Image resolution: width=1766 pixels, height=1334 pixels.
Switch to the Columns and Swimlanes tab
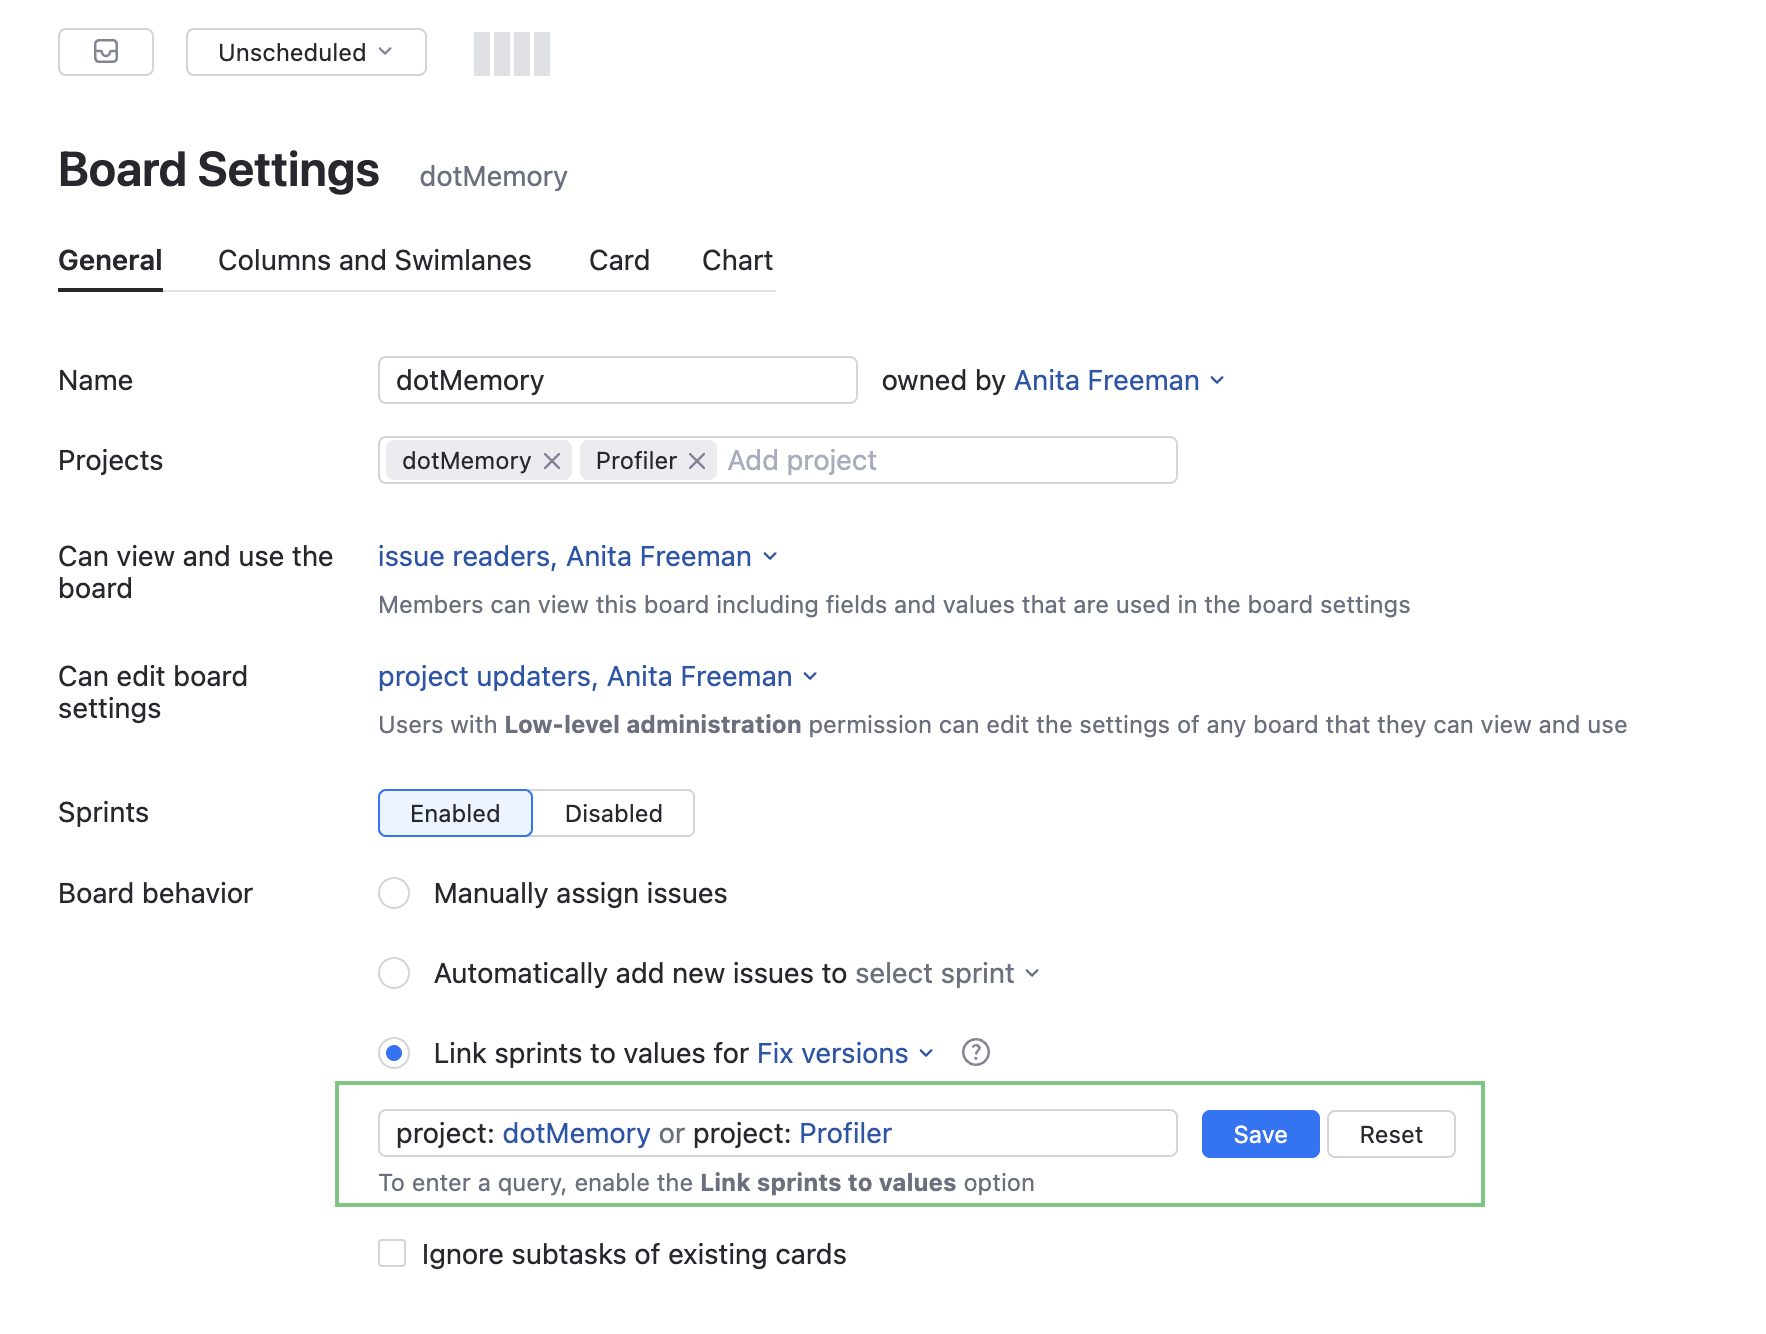tap(374, 260)
